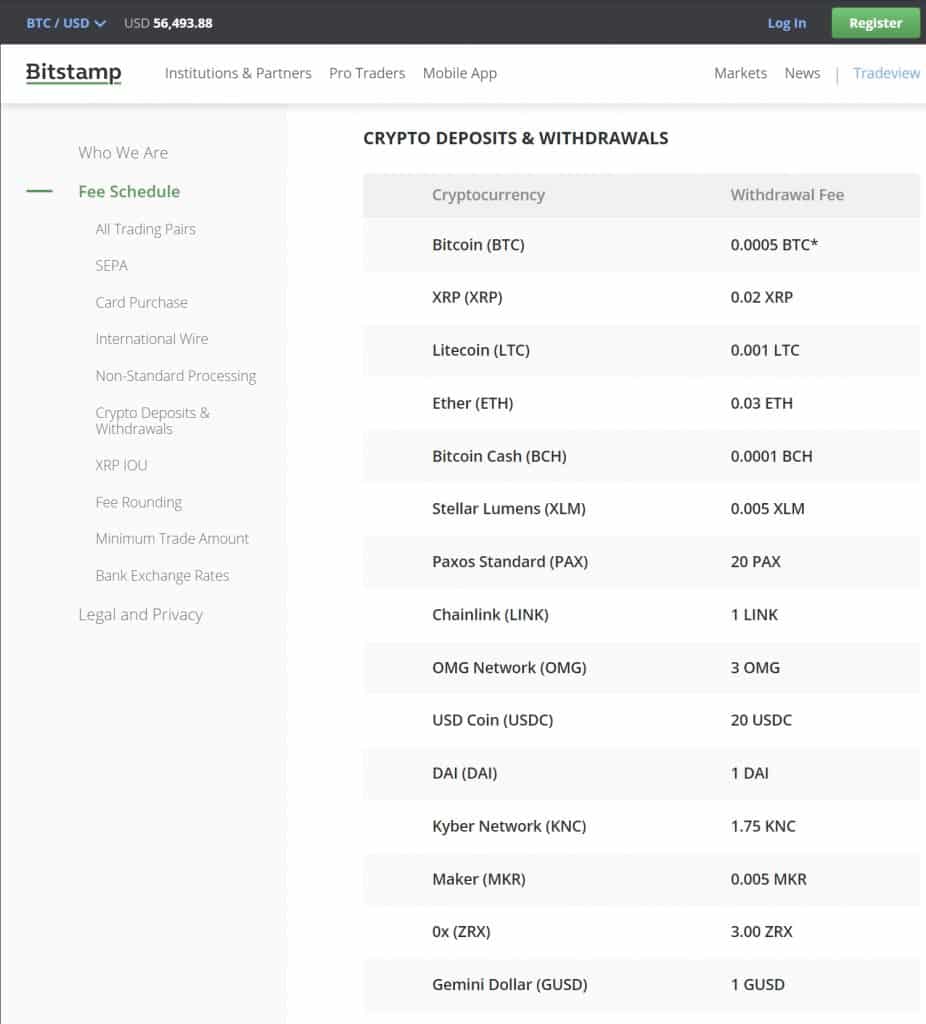This screenshot has height=1024, width=926.
Task: Open the XRP IOU section
Action: pos(120,465)
